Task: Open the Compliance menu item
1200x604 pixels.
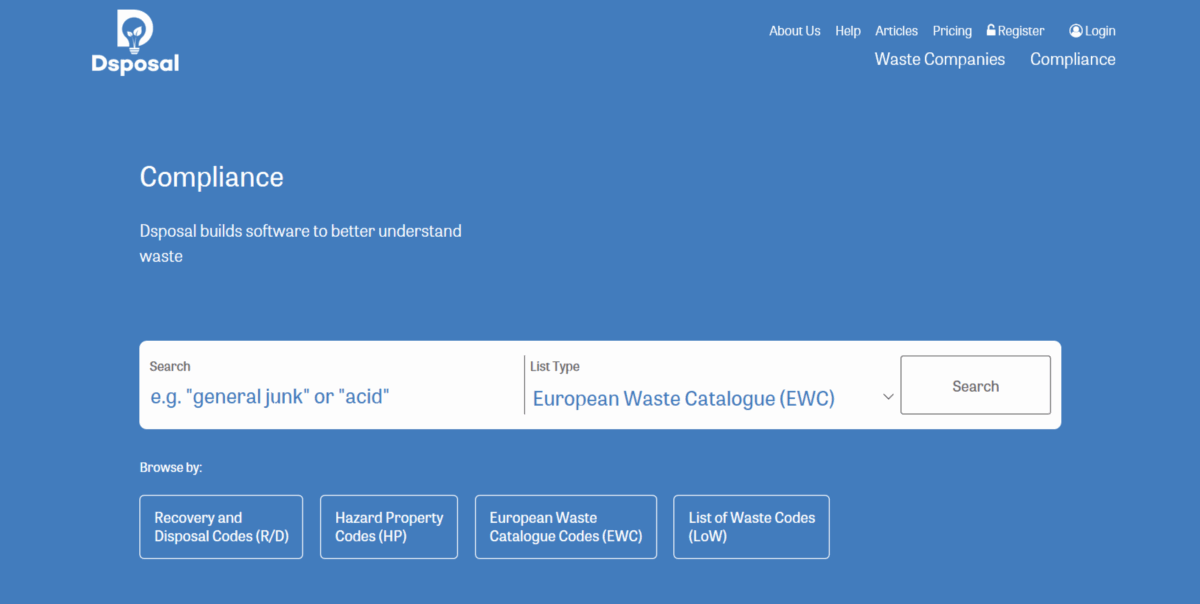Action: pos(1072,59)
